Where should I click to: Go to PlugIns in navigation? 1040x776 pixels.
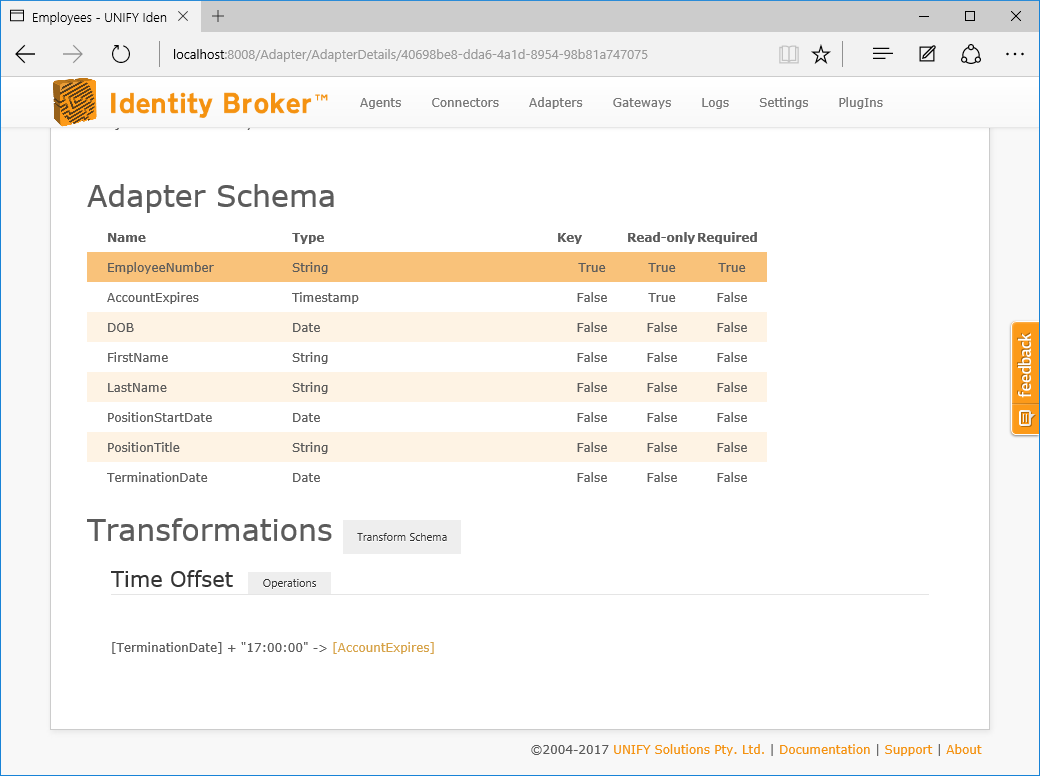point(861,103)
